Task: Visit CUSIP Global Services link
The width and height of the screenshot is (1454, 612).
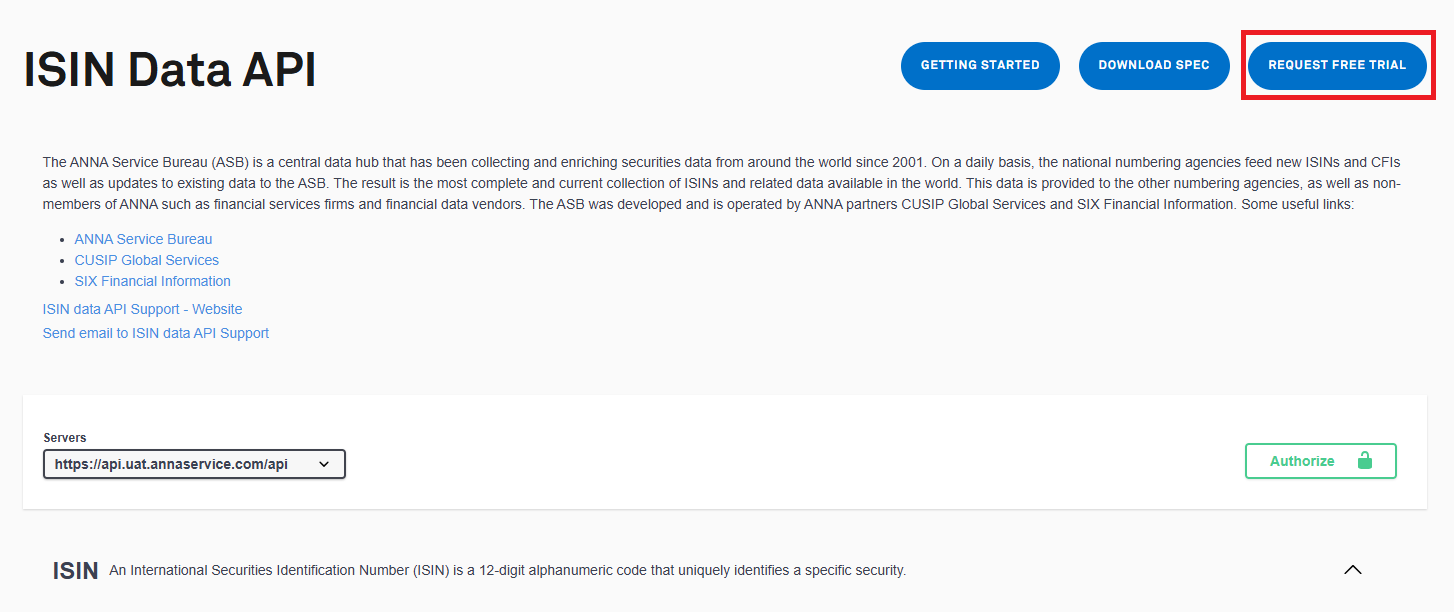Action: (x=147, y=260)
